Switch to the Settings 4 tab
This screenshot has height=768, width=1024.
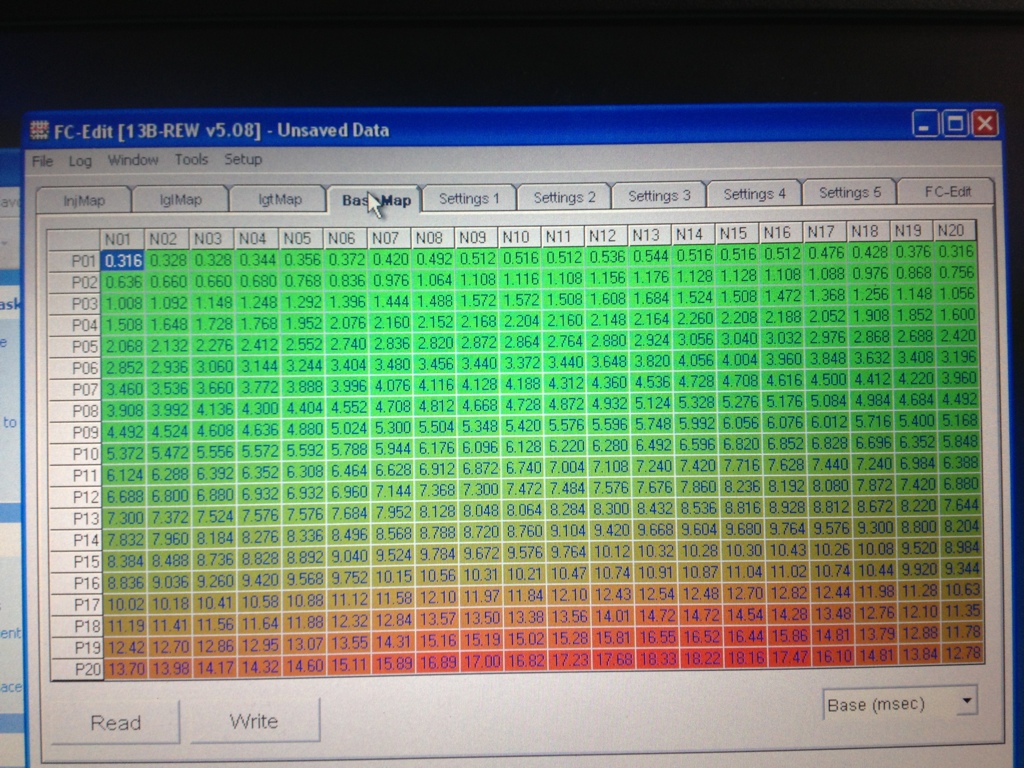(x=754, y=194)
